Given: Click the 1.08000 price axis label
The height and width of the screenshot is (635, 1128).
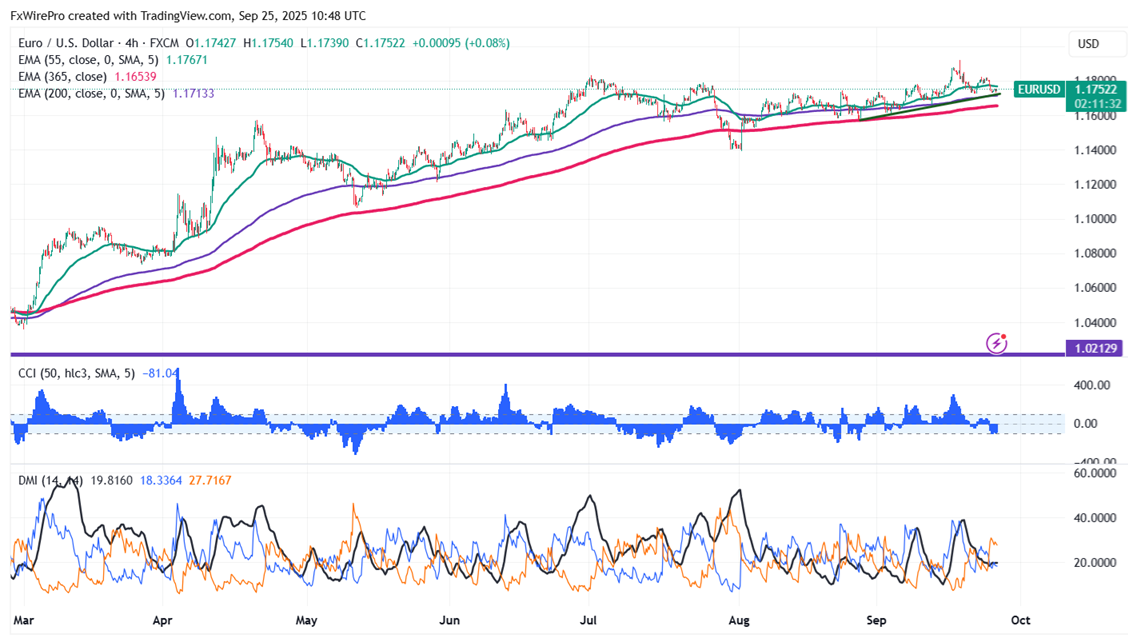Looking at the screenshot, I should 1095,253.
